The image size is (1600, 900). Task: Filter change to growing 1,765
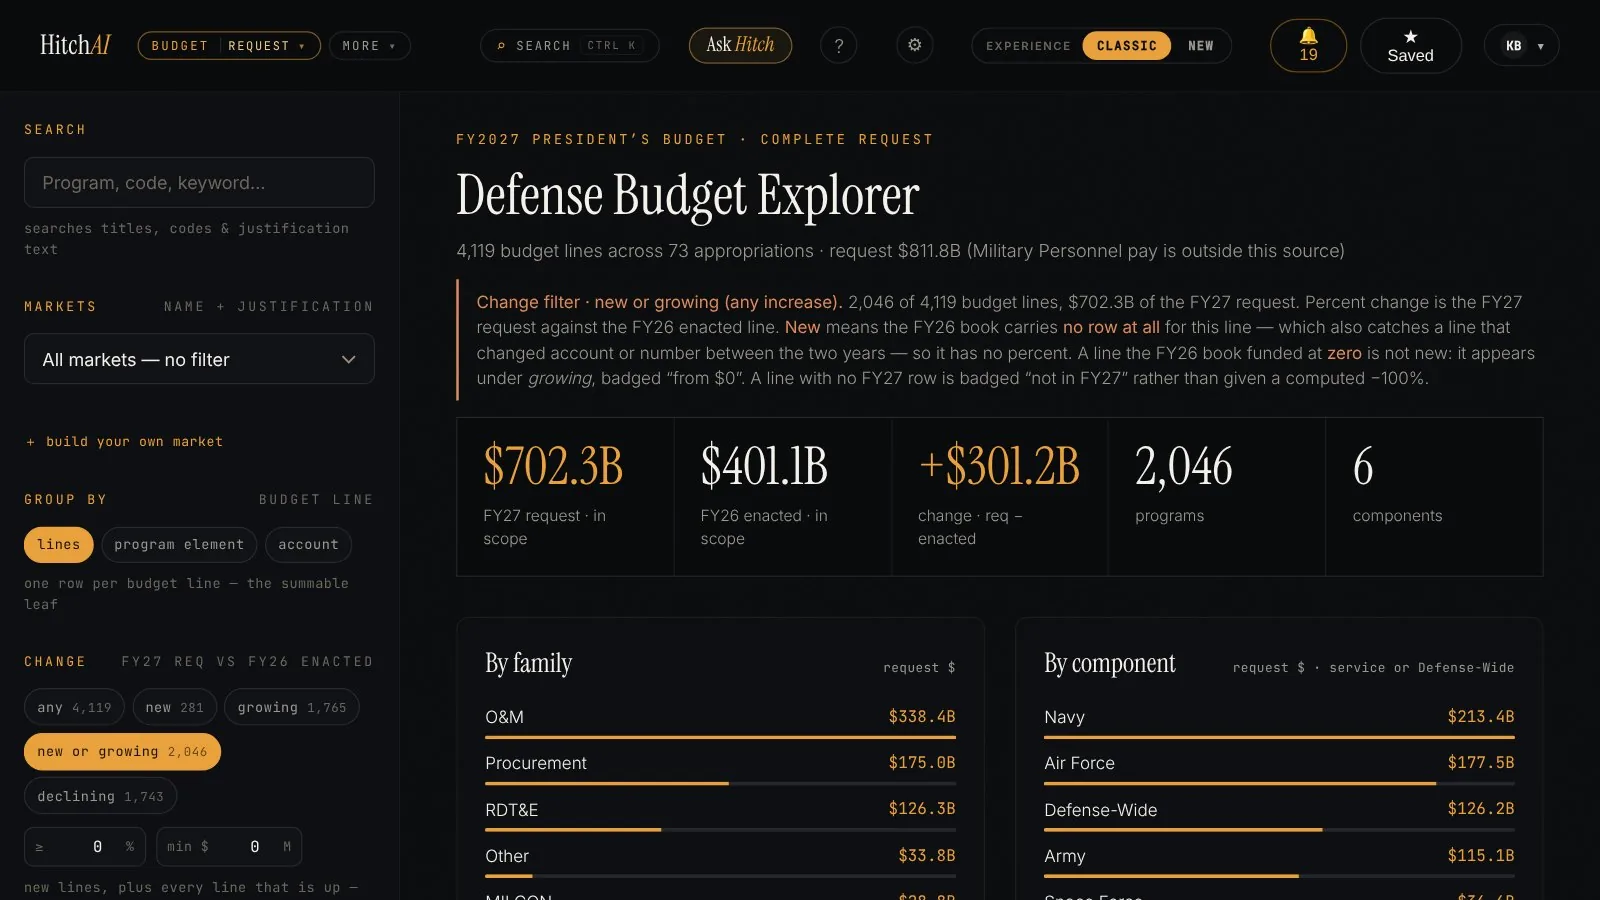291,707
